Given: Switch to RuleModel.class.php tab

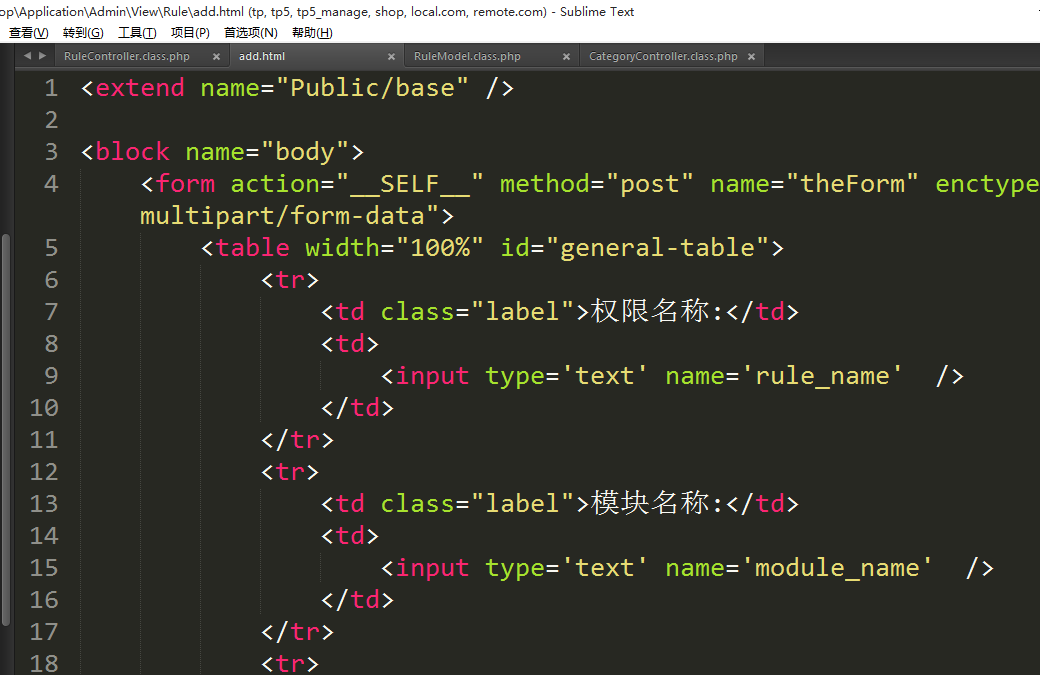Looking at the screenshot, I should point(467,57).
